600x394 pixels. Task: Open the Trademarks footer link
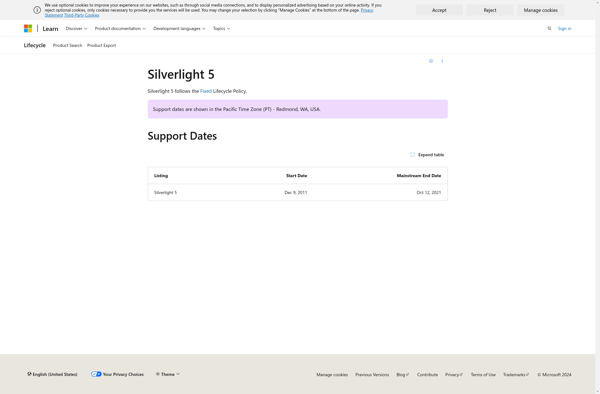point(516,374)
